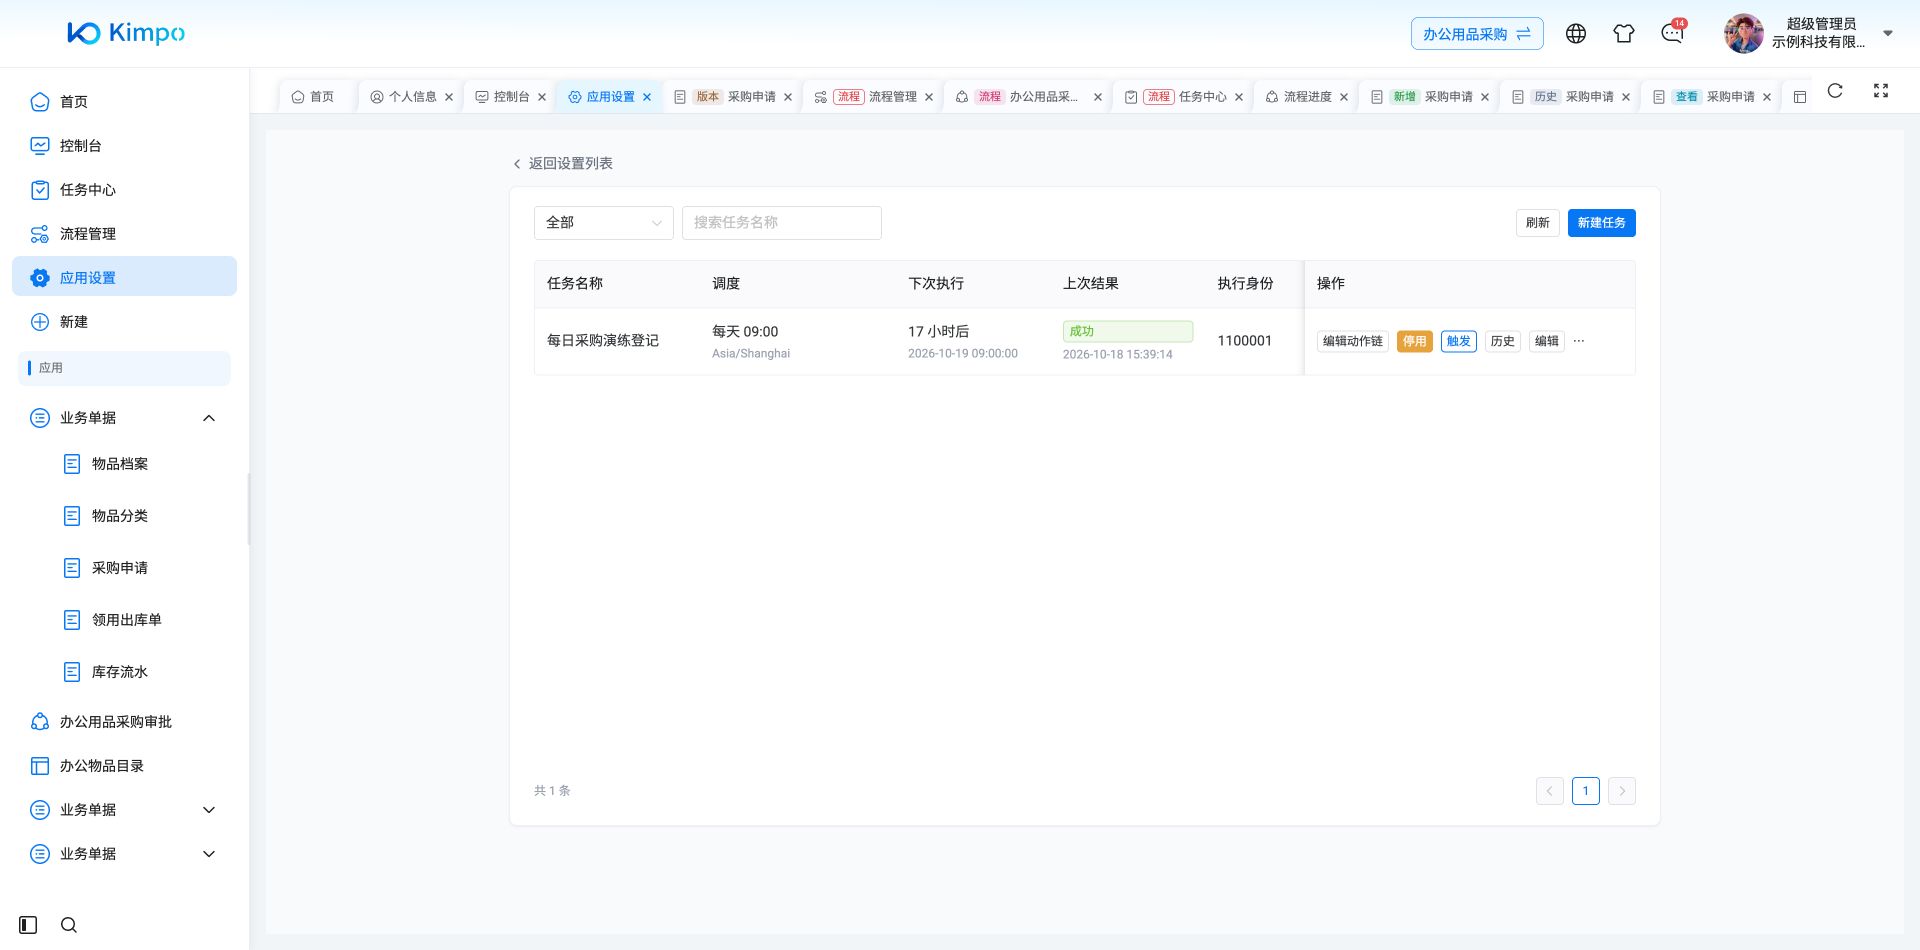Screen dimensions: 1920x950
Task: Close the 应用设置 tab
Action: (x=647, y=97)
